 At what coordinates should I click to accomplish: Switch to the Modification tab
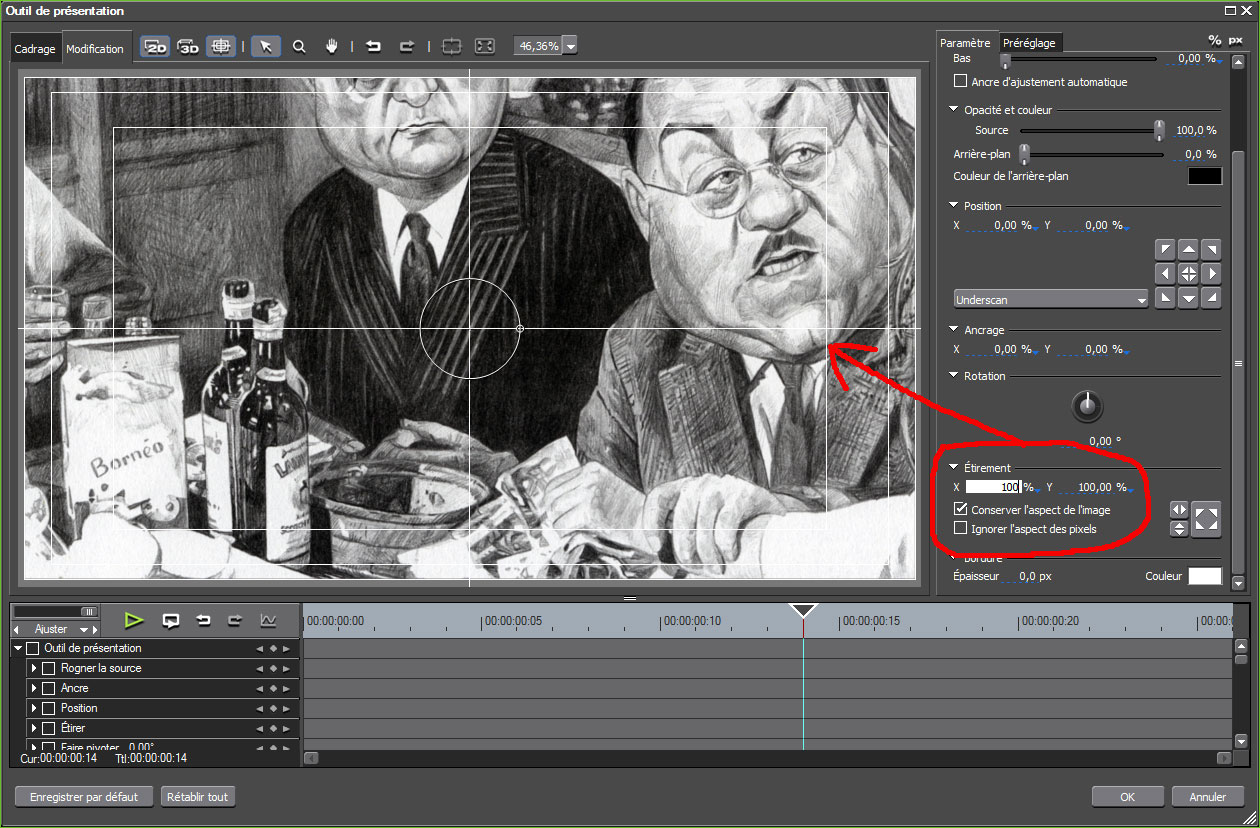pyautogui.click(x=95, y=49)
